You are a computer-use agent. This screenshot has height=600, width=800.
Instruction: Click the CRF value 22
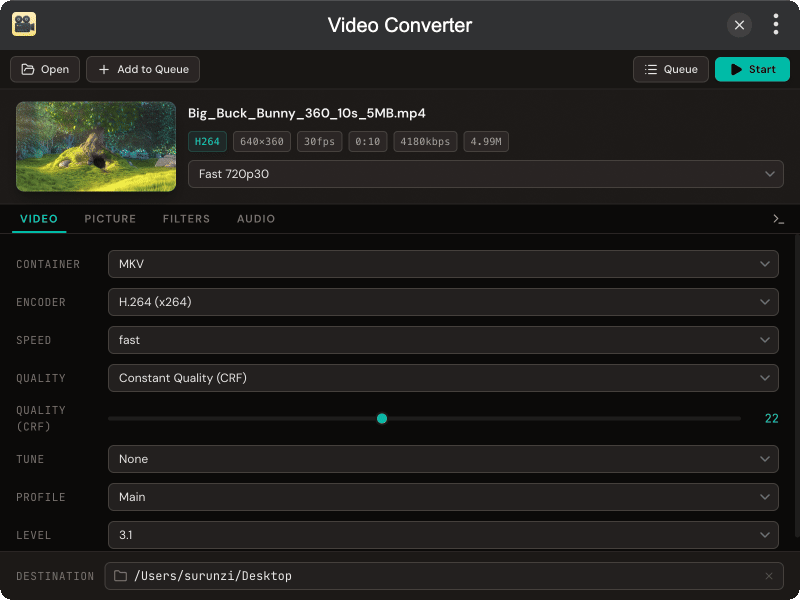pyautogui.click(x=771, y=419)
